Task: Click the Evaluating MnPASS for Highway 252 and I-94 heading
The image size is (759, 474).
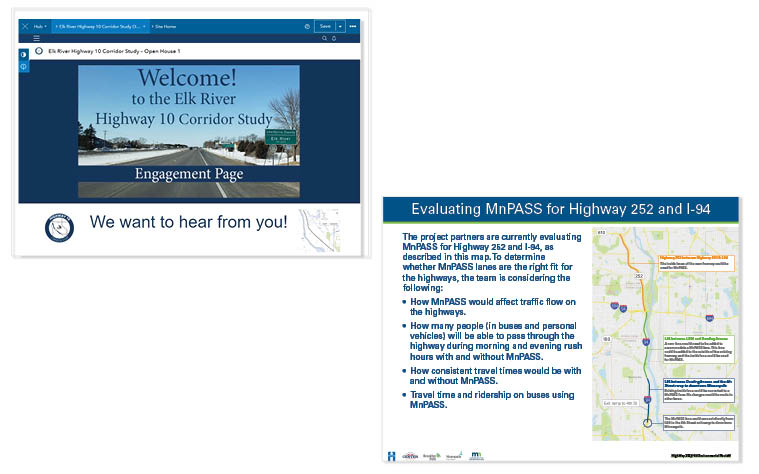Action: pyautogui.click(x=561, y=209)
